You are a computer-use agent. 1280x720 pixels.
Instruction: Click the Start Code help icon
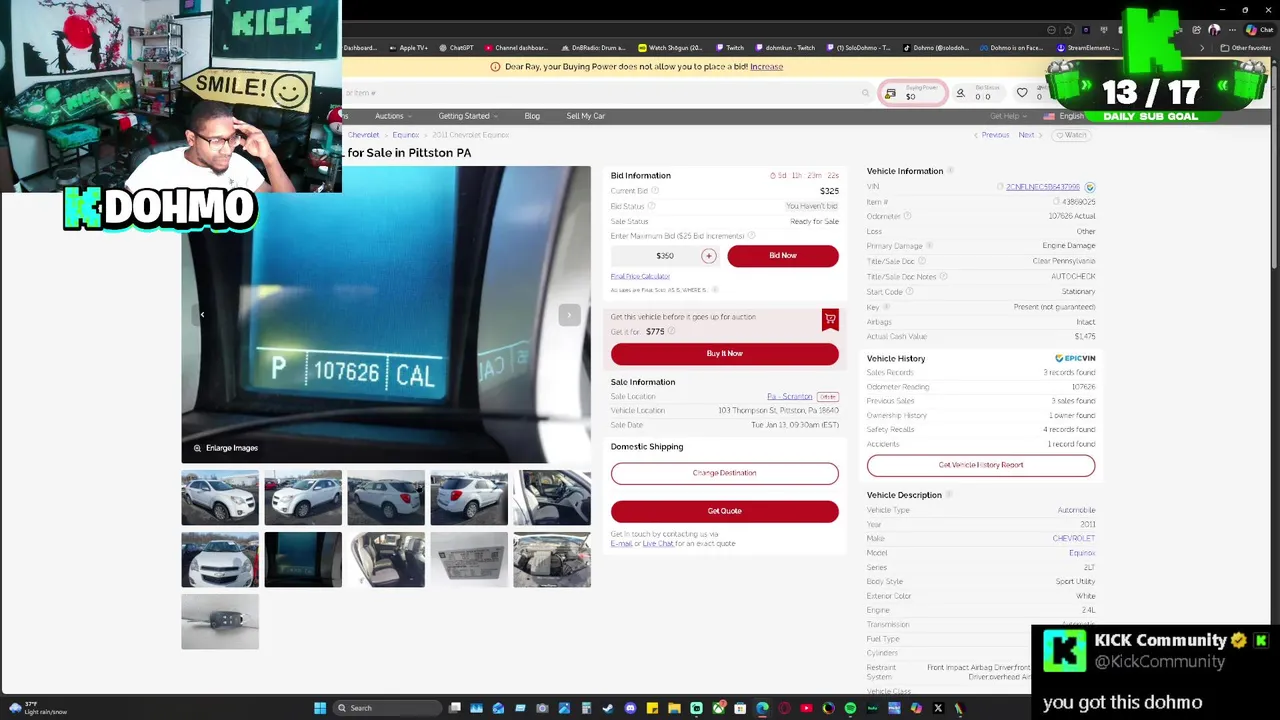pyautogui.click(x=909, y=292)
